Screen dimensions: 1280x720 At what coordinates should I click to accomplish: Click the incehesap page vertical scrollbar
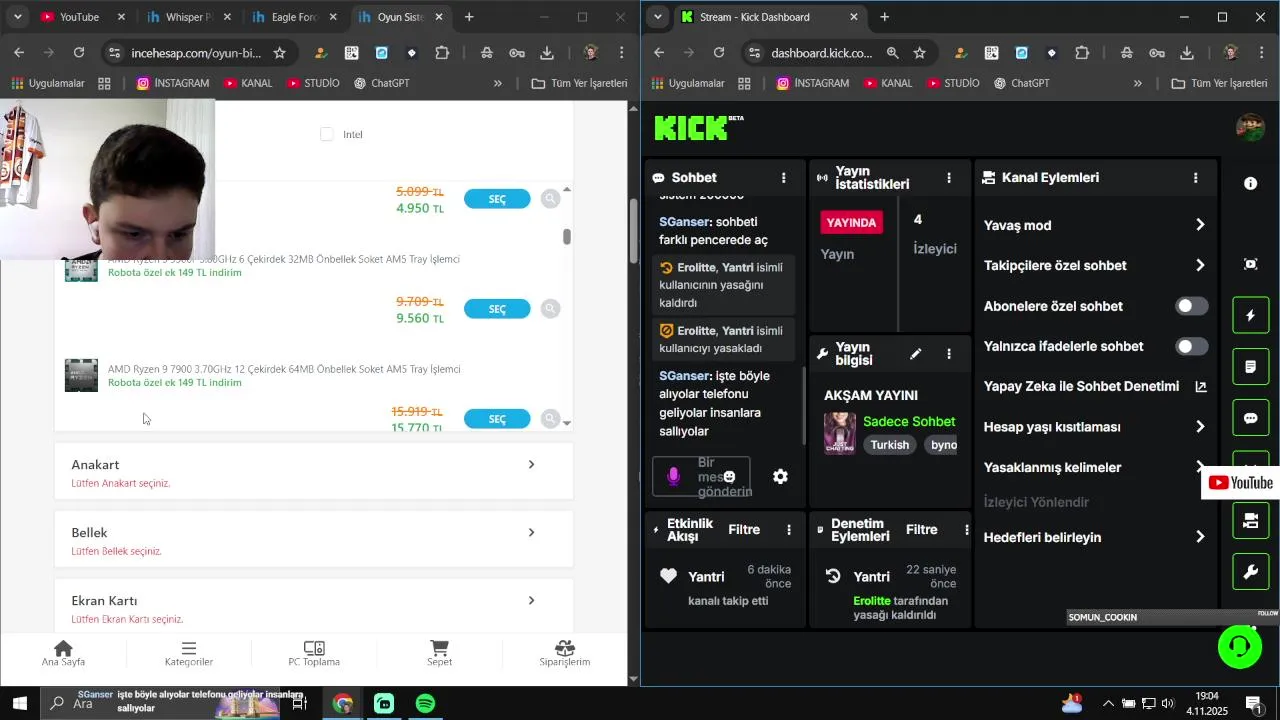pyautogui.click(x=633, y=232)
